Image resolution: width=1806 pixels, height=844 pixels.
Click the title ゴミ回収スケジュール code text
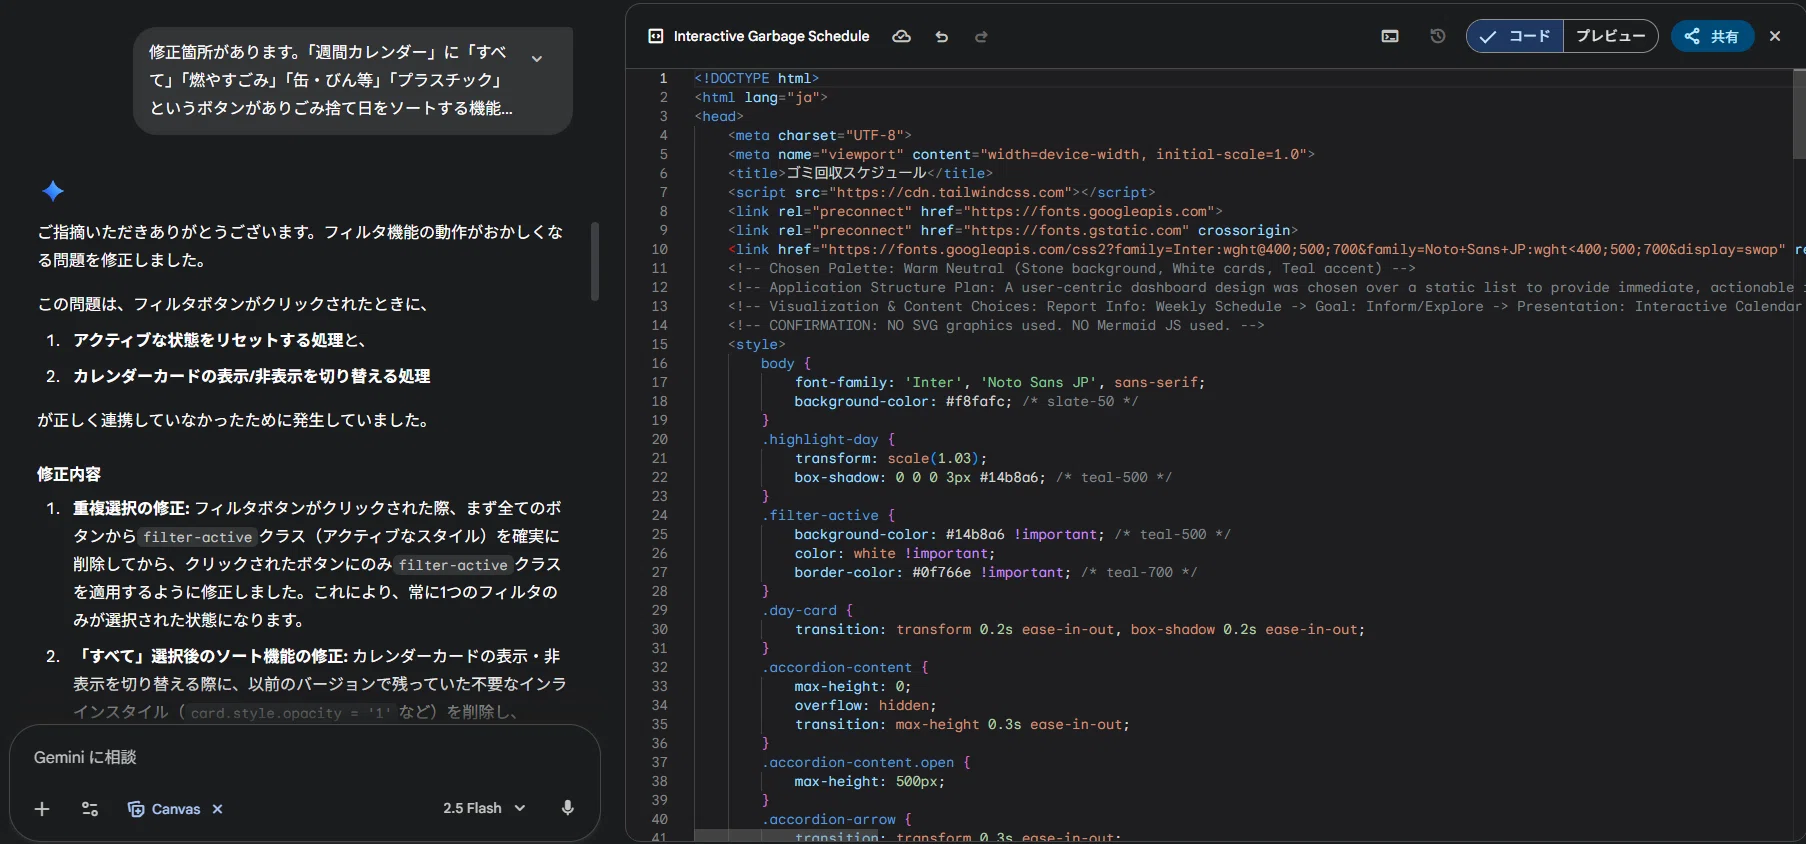pos(856,173)
